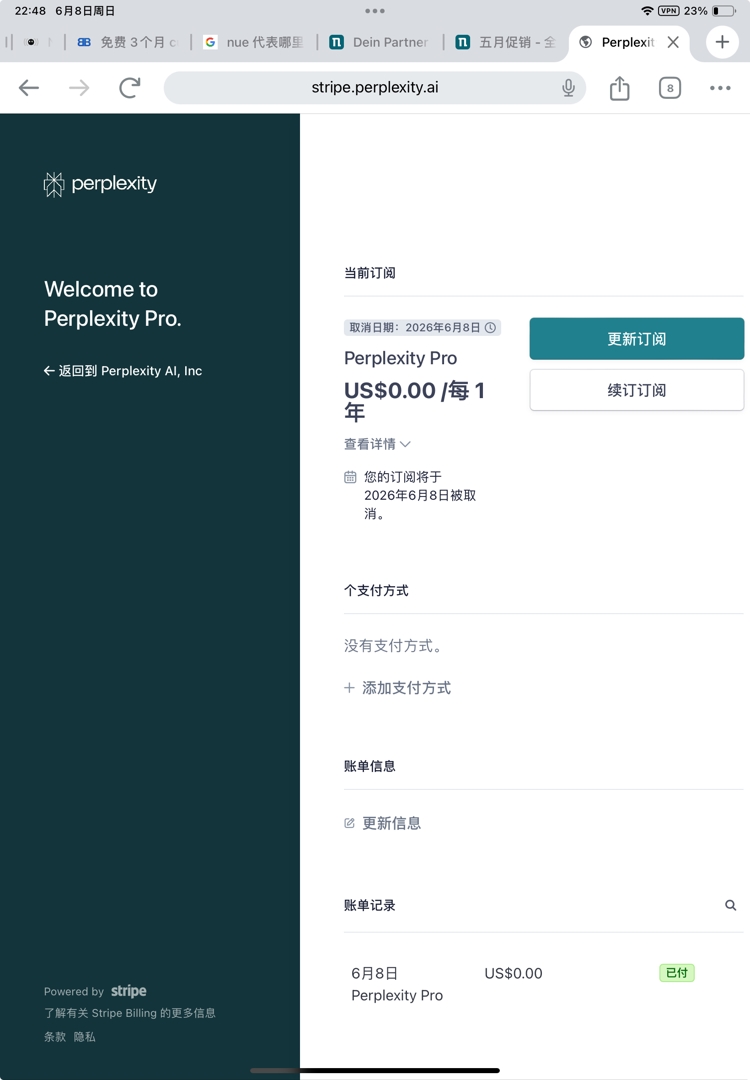
Task: Click the 续订订阅 button
Action: click(636, 390)
